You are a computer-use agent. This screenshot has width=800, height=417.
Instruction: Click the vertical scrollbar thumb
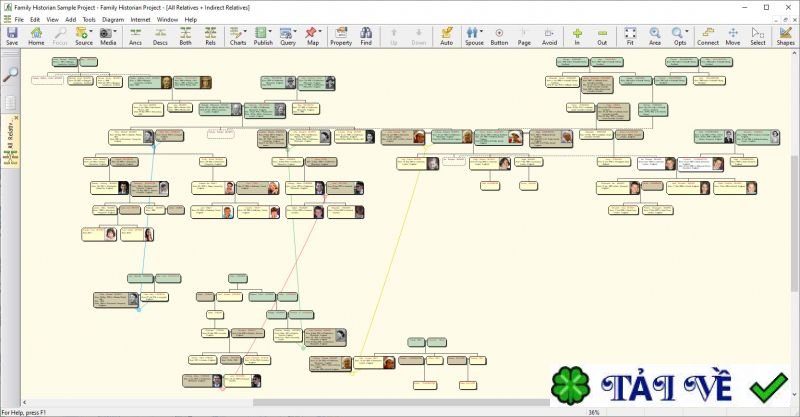795,224
